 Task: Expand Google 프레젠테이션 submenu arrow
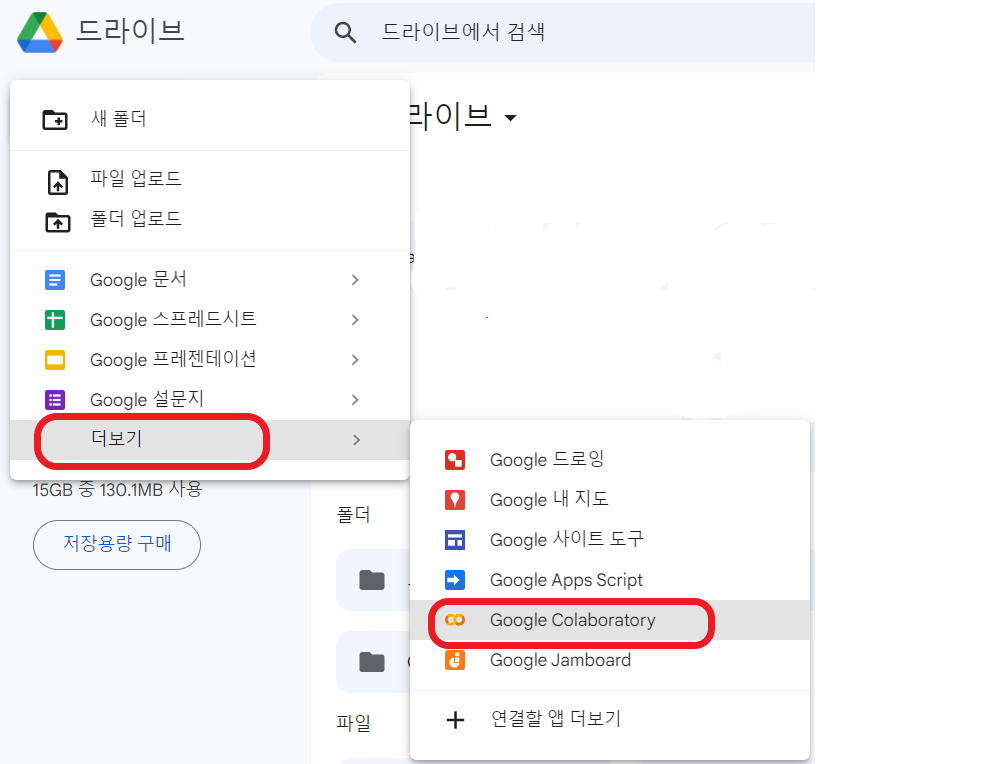(355, 360)
